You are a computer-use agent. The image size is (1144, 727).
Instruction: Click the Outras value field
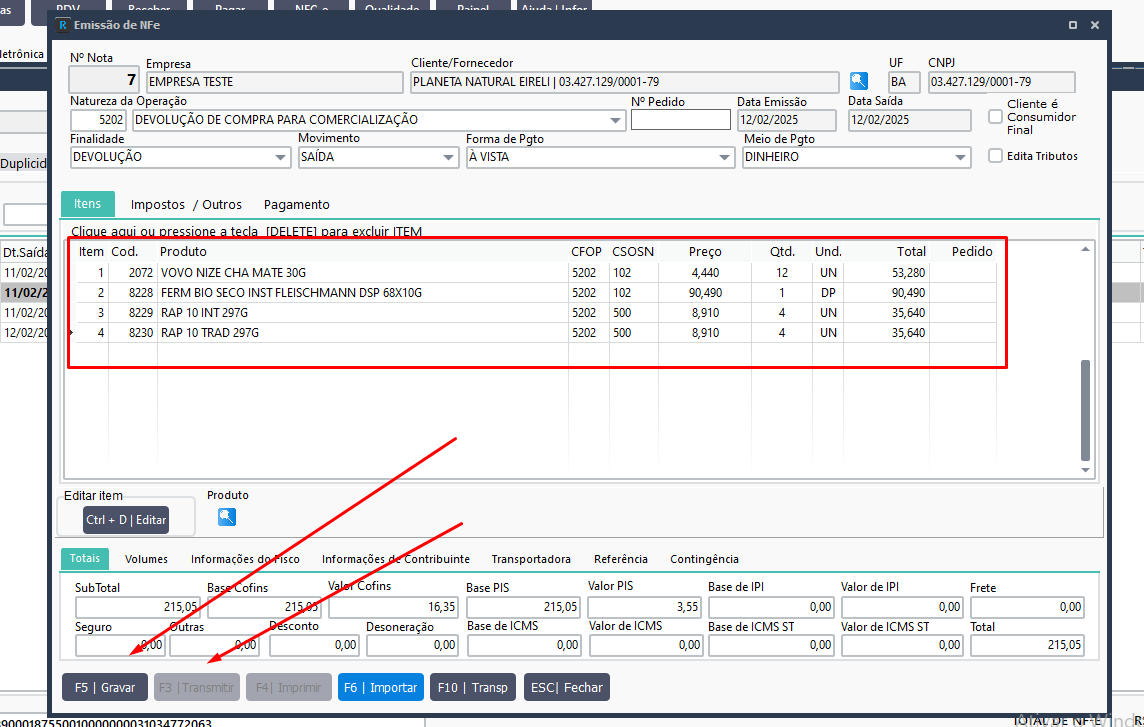coord(214,645)
